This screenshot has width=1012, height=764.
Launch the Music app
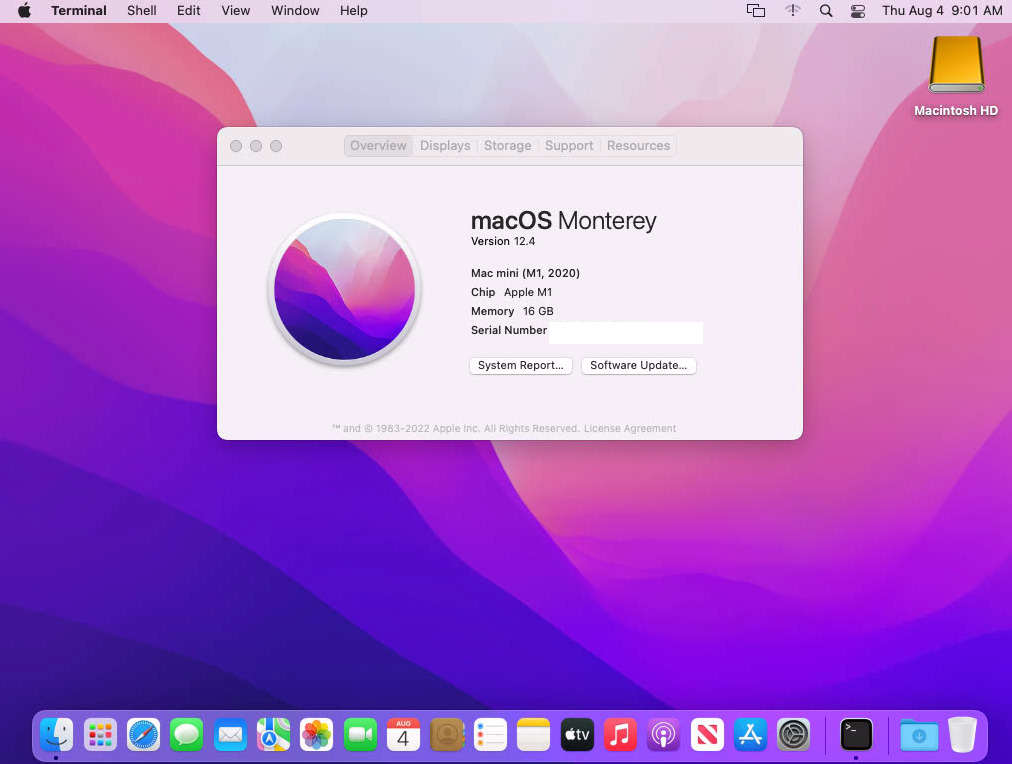[620, 735]
